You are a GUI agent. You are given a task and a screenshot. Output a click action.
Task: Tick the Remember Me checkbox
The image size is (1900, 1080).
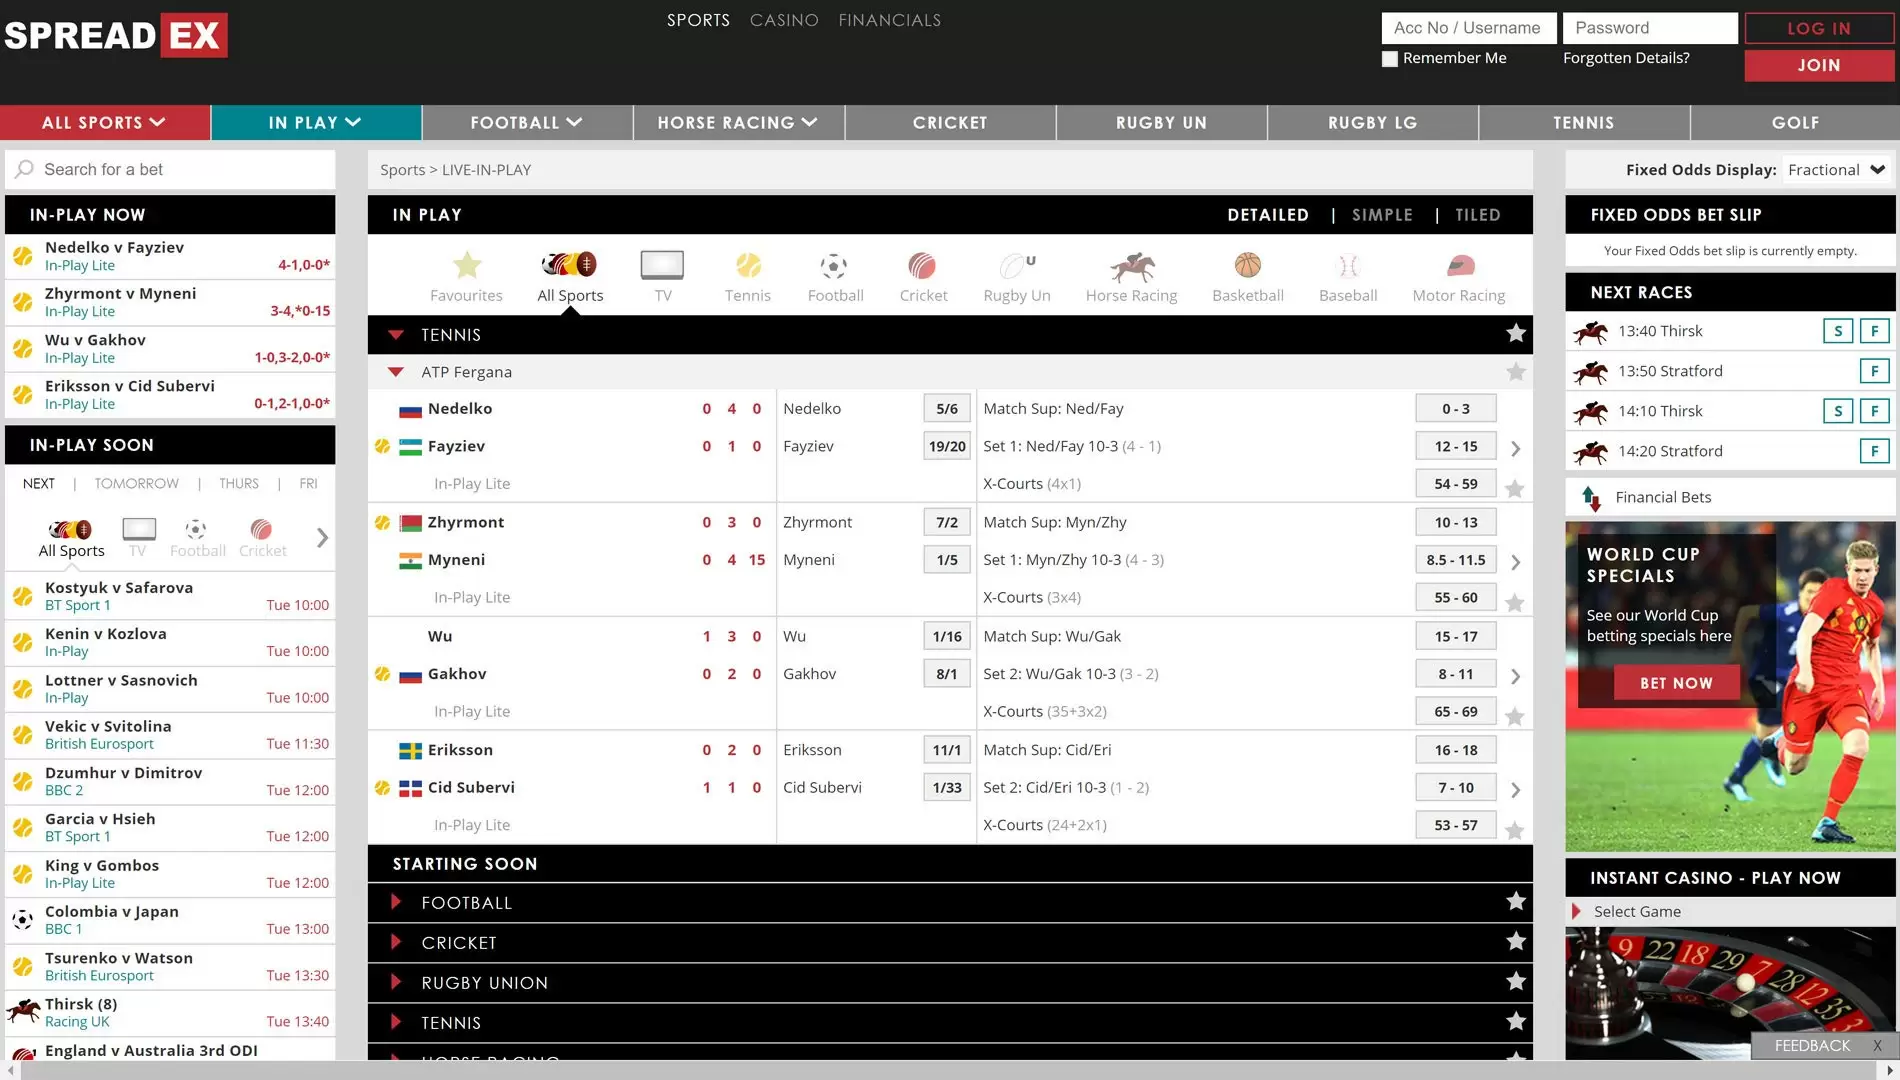click(x=1390, y=59)
